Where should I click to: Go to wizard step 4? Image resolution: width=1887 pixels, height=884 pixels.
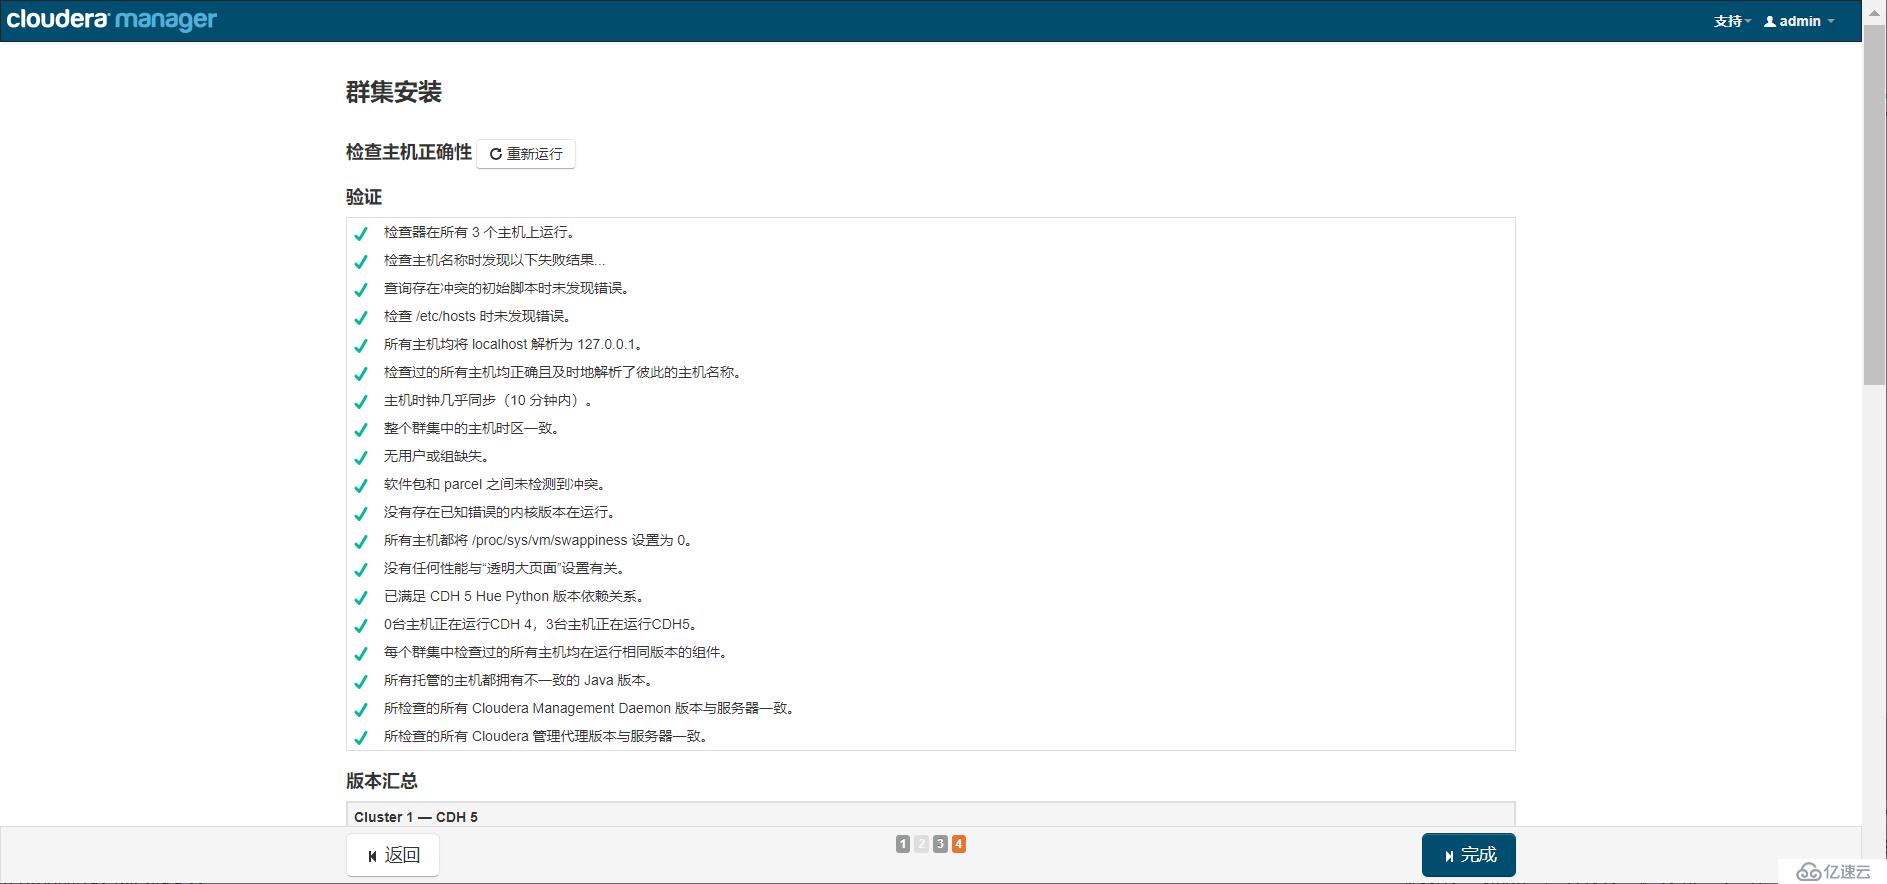pyautogui.click(x=958, y=844)
